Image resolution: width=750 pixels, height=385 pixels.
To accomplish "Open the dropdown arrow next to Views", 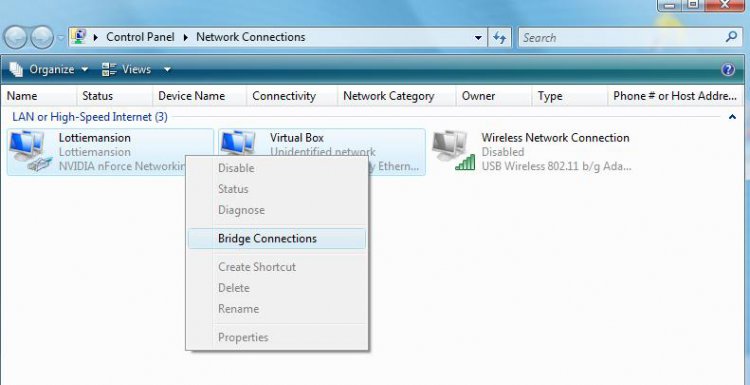I will pyautogui.click(x=167, y=69).
